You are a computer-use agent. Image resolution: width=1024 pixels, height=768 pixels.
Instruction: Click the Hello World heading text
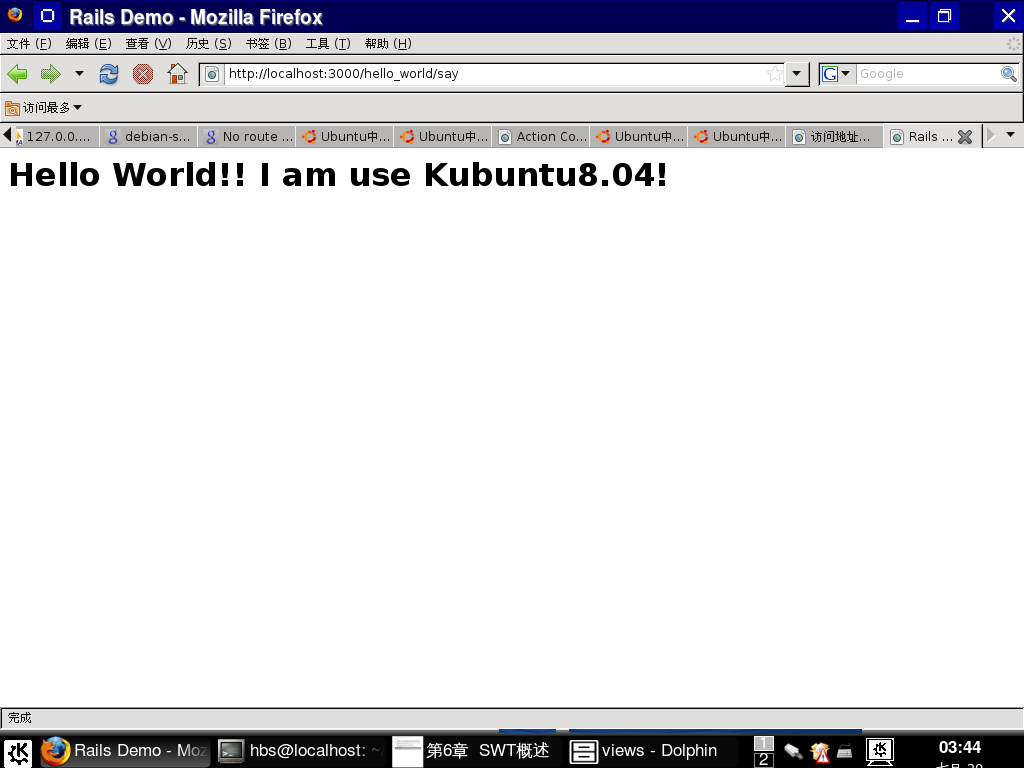point(338,175)
